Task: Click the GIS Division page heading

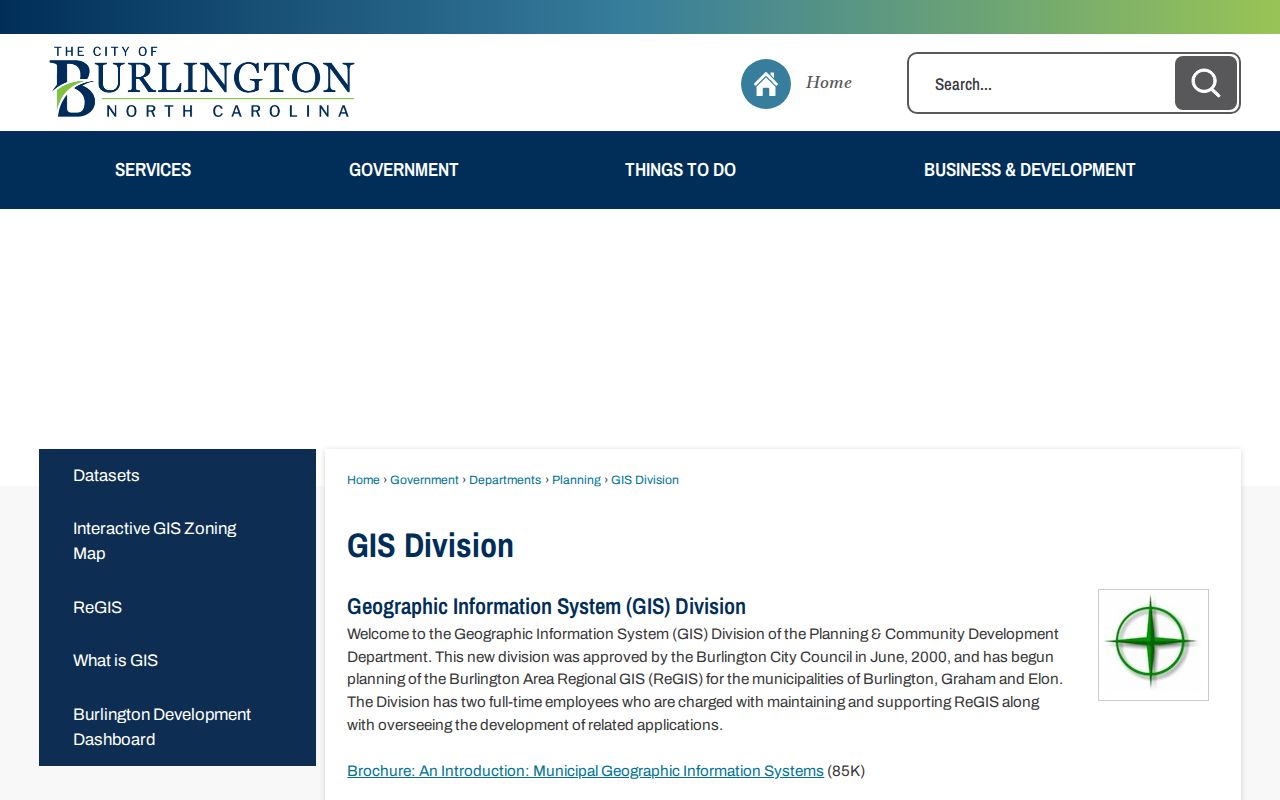Action: click(430, 546)
